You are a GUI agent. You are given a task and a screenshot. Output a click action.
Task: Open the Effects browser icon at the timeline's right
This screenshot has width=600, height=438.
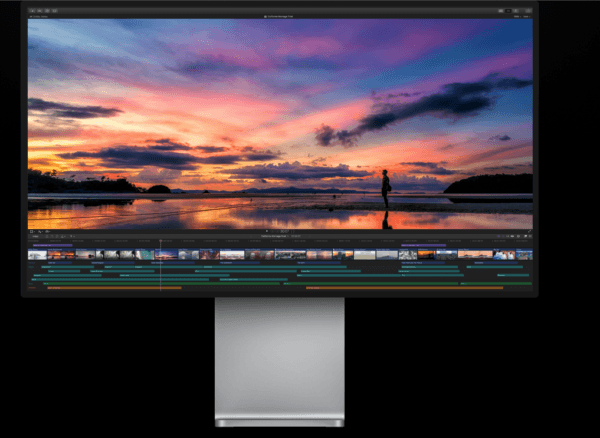pos(525,236)
